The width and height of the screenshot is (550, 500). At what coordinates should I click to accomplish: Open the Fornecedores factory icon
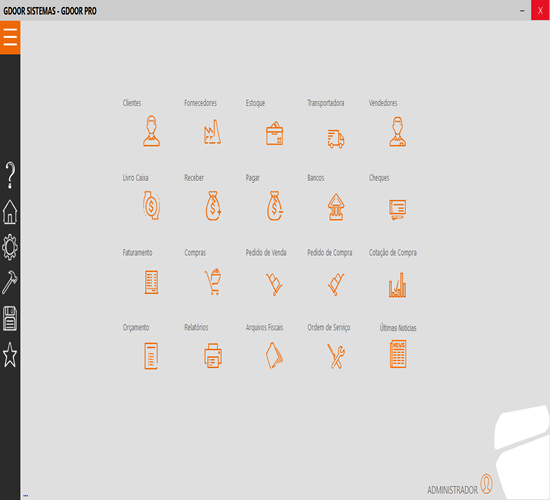pyautogui.click(x=213, y=132)
